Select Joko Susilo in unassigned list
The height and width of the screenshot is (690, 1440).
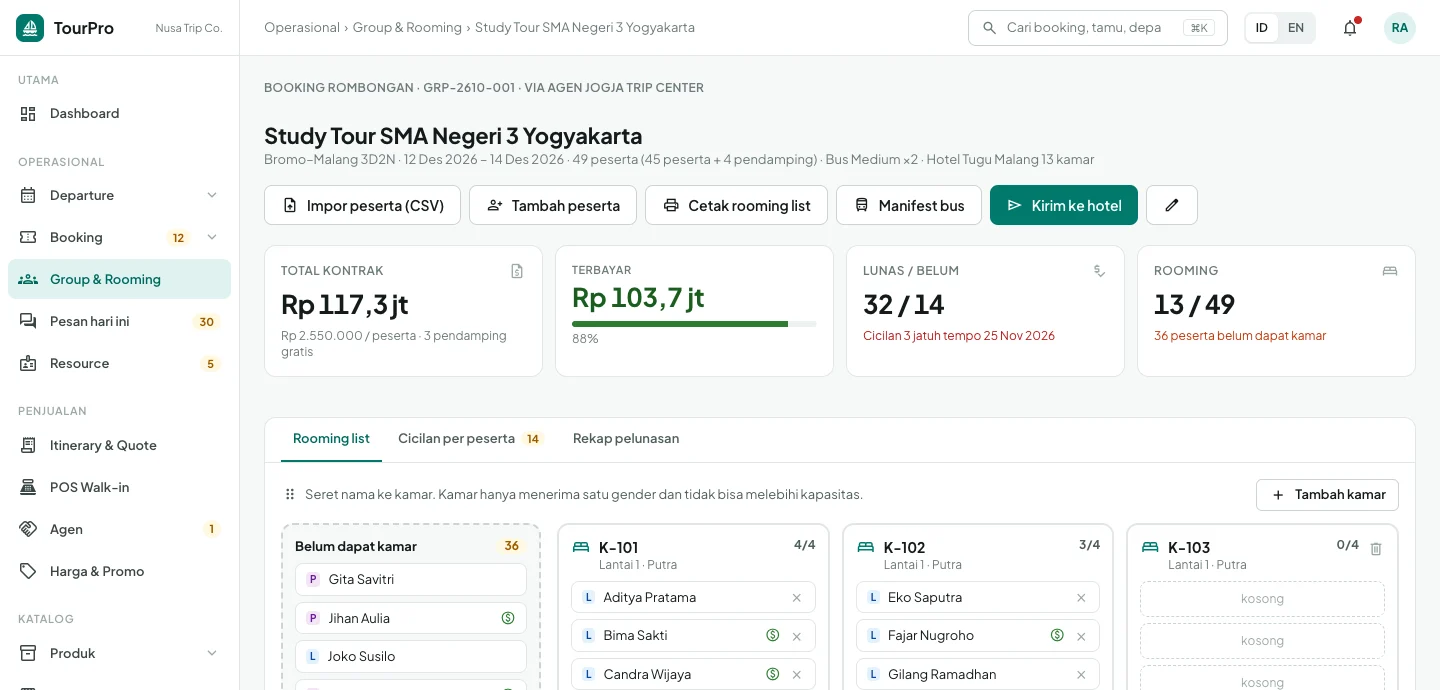point(411,656)
